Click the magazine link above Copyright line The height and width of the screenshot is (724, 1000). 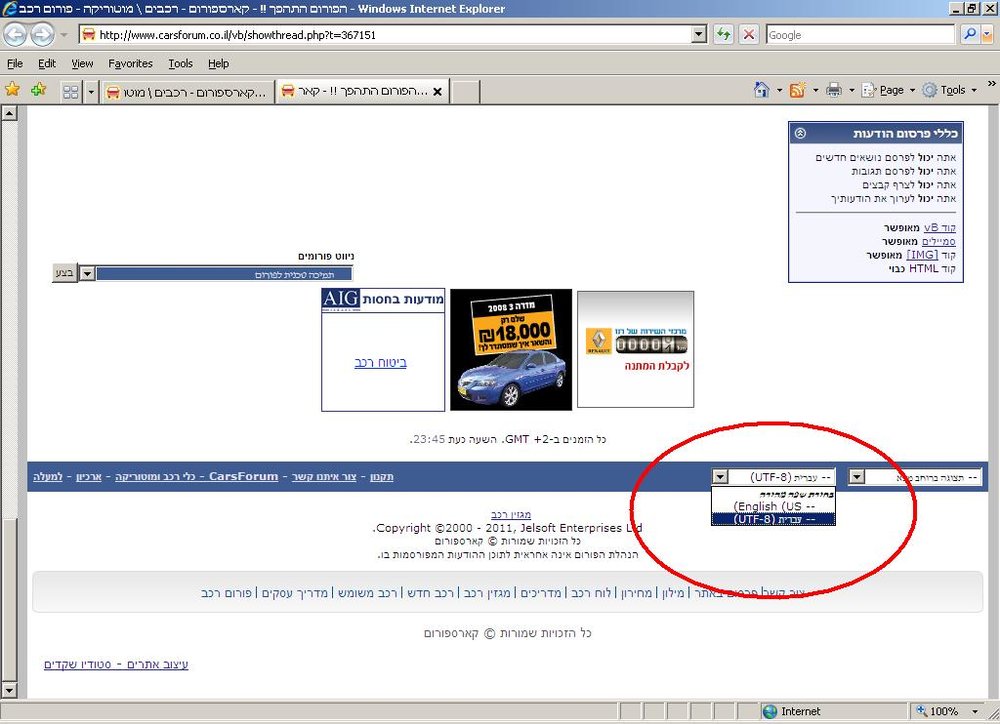pos(511,514)
